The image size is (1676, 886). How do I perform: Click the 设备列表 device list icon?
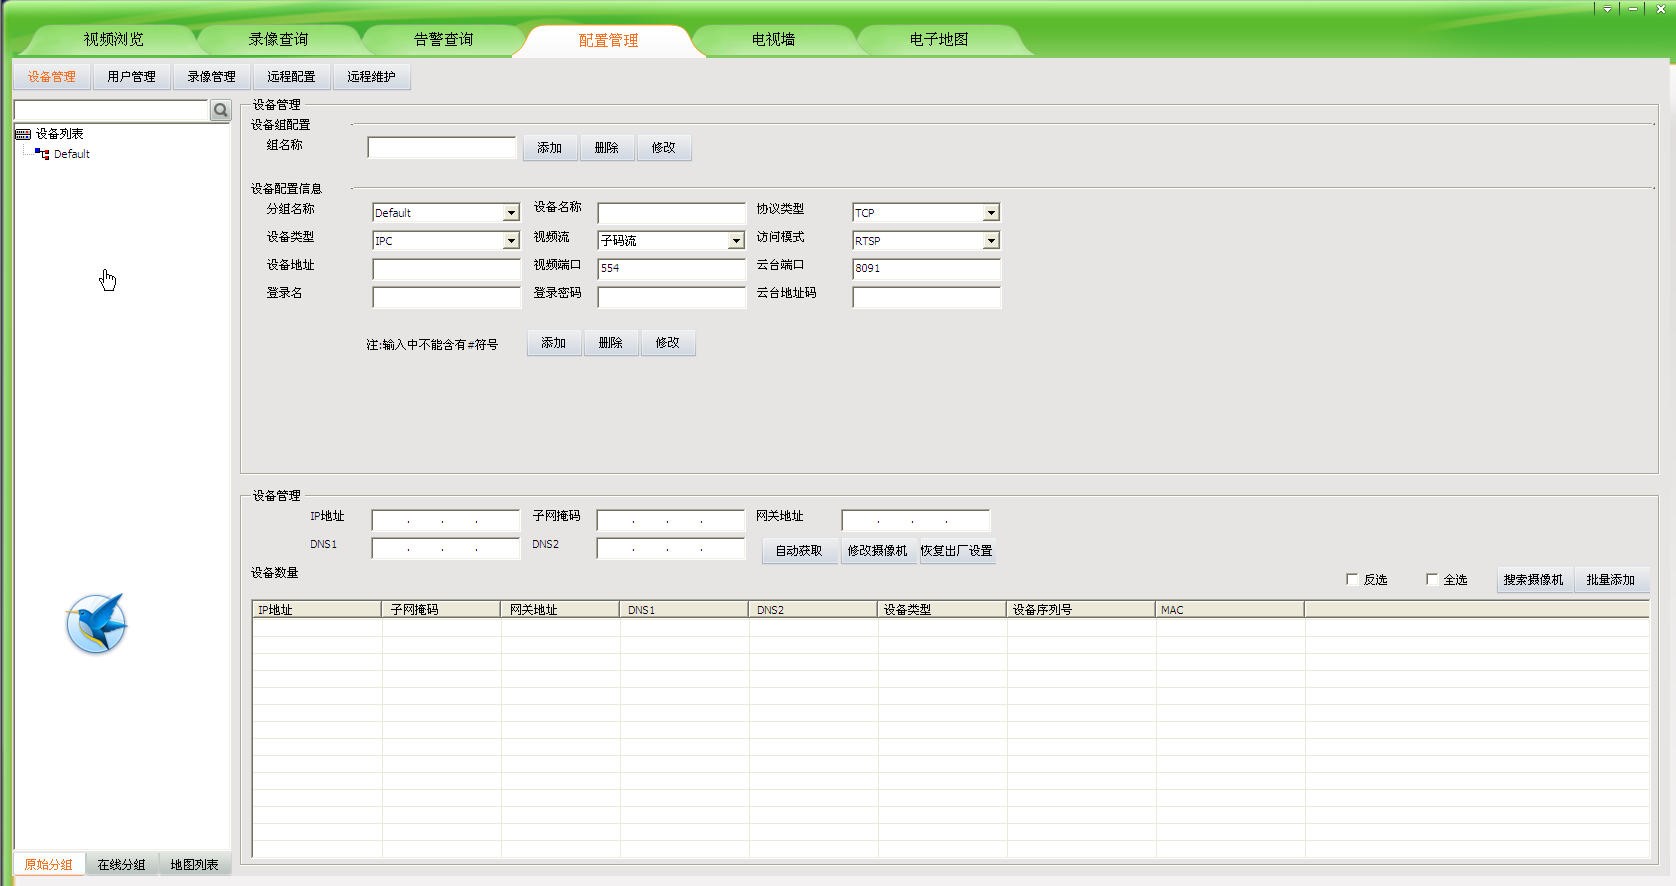point(23,134)
